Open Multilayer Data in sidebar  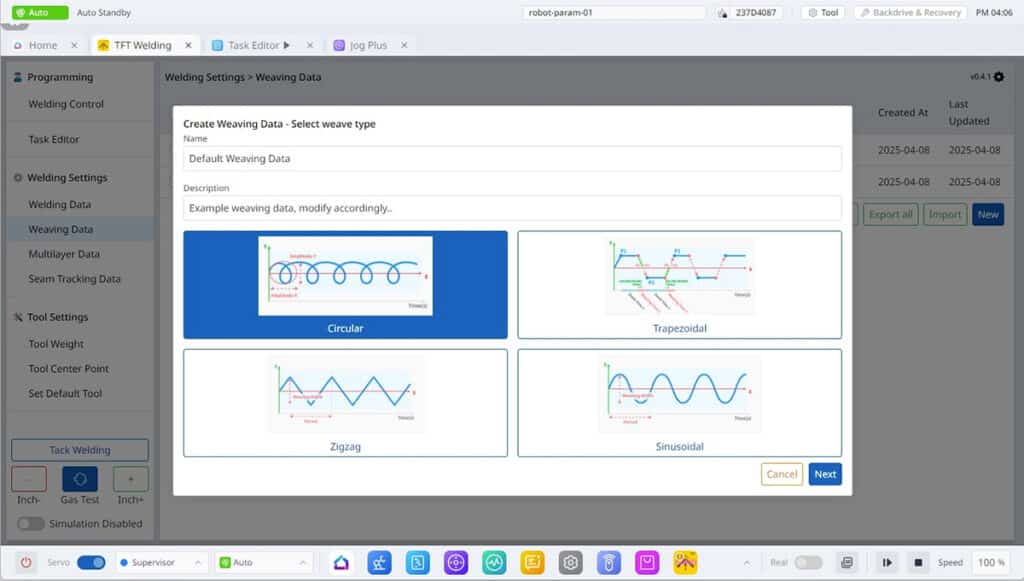pos(64,254)
